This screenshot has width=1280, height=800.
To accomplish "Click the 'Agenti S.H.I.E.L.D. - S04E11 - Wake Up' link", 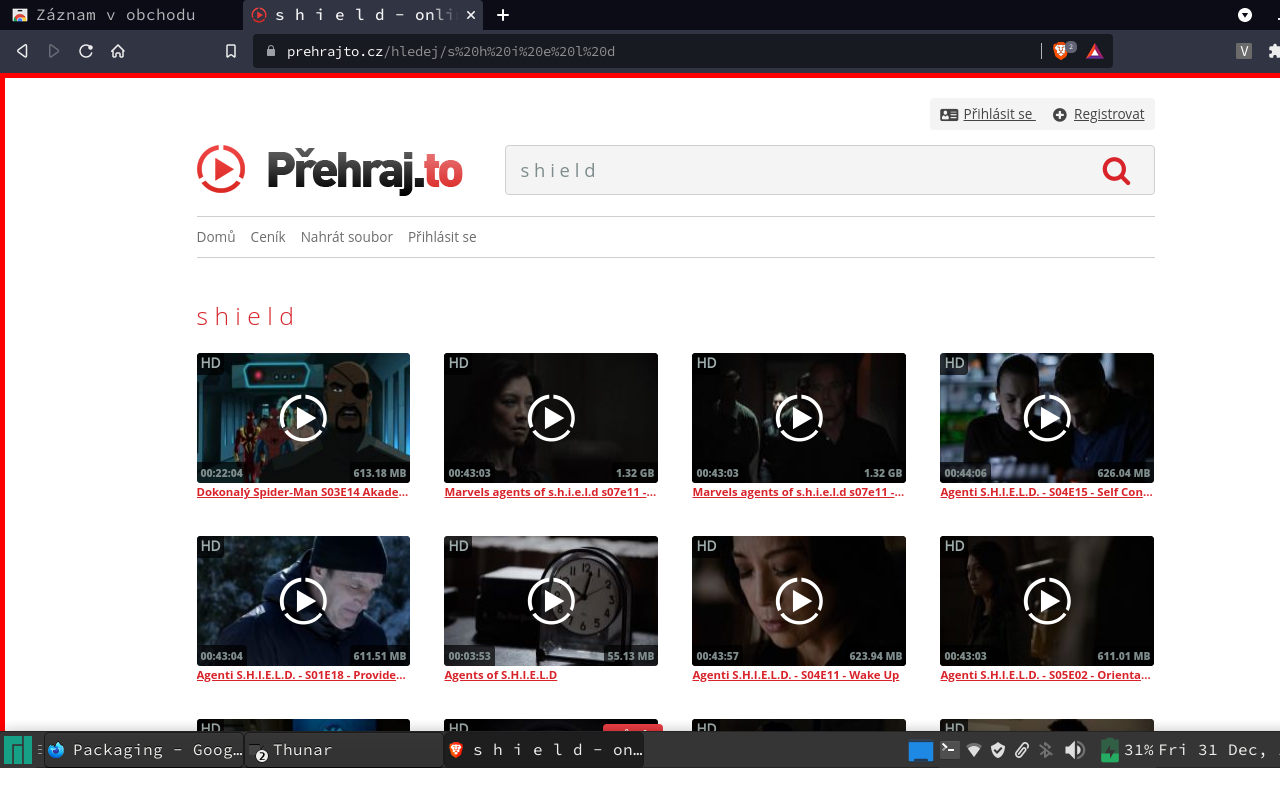I will tap(796, 675).
